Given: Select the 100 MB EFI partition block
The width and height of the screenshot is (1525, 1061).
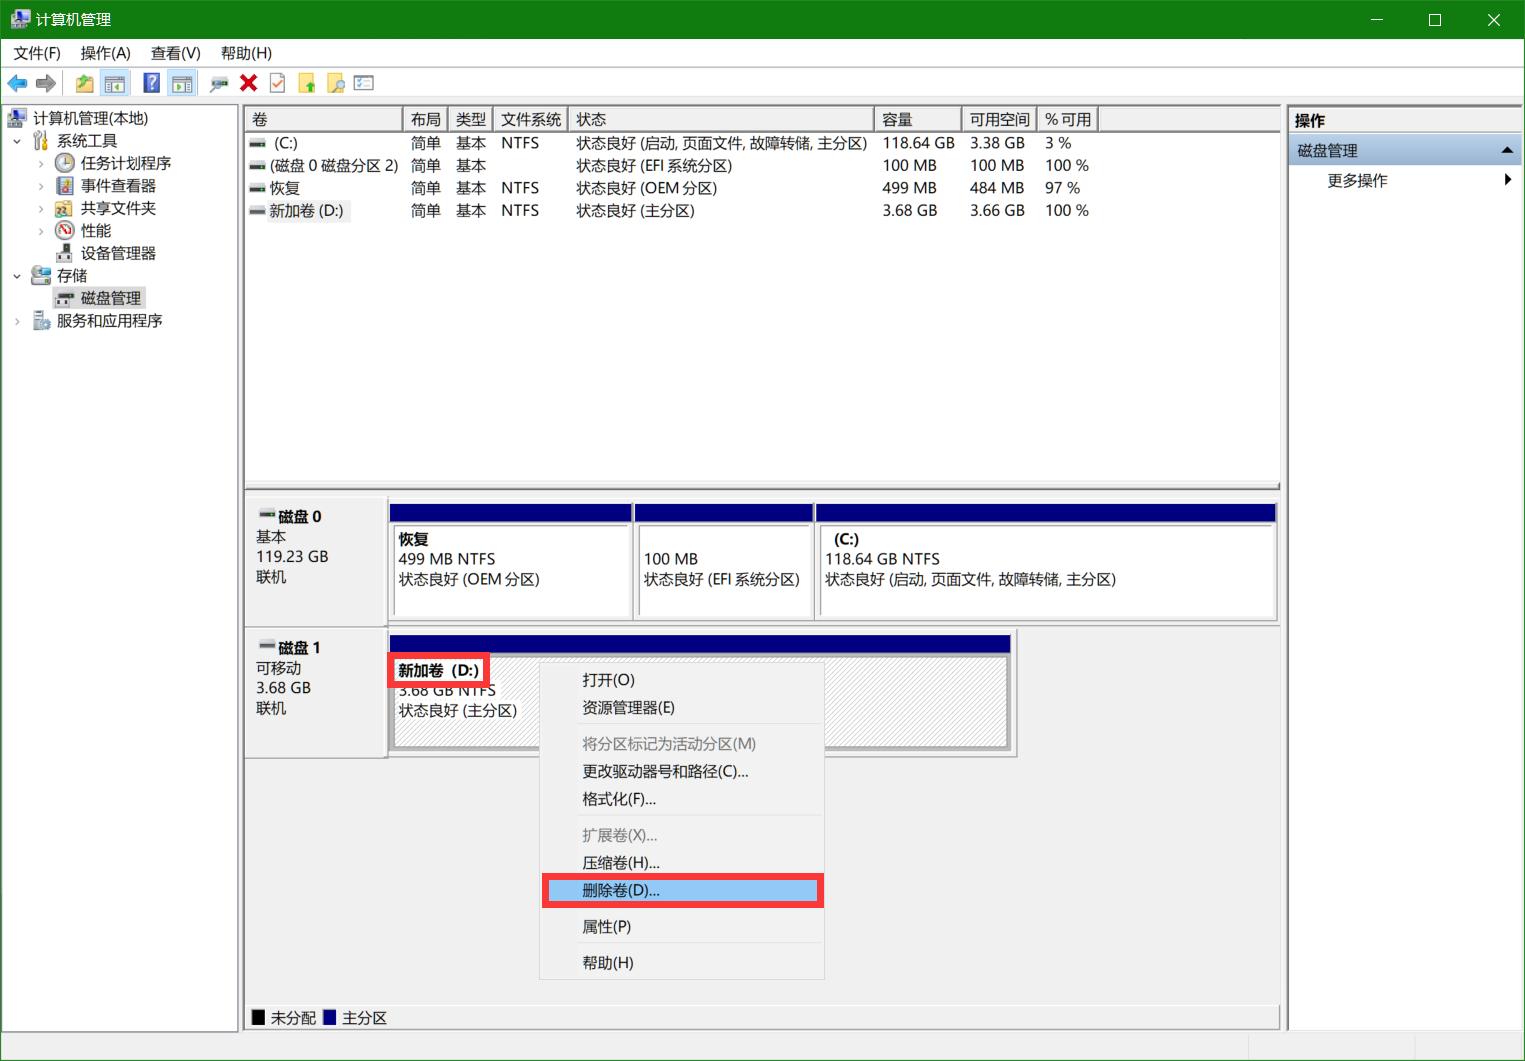Looking at the screenshot, I should coord(723,570).
